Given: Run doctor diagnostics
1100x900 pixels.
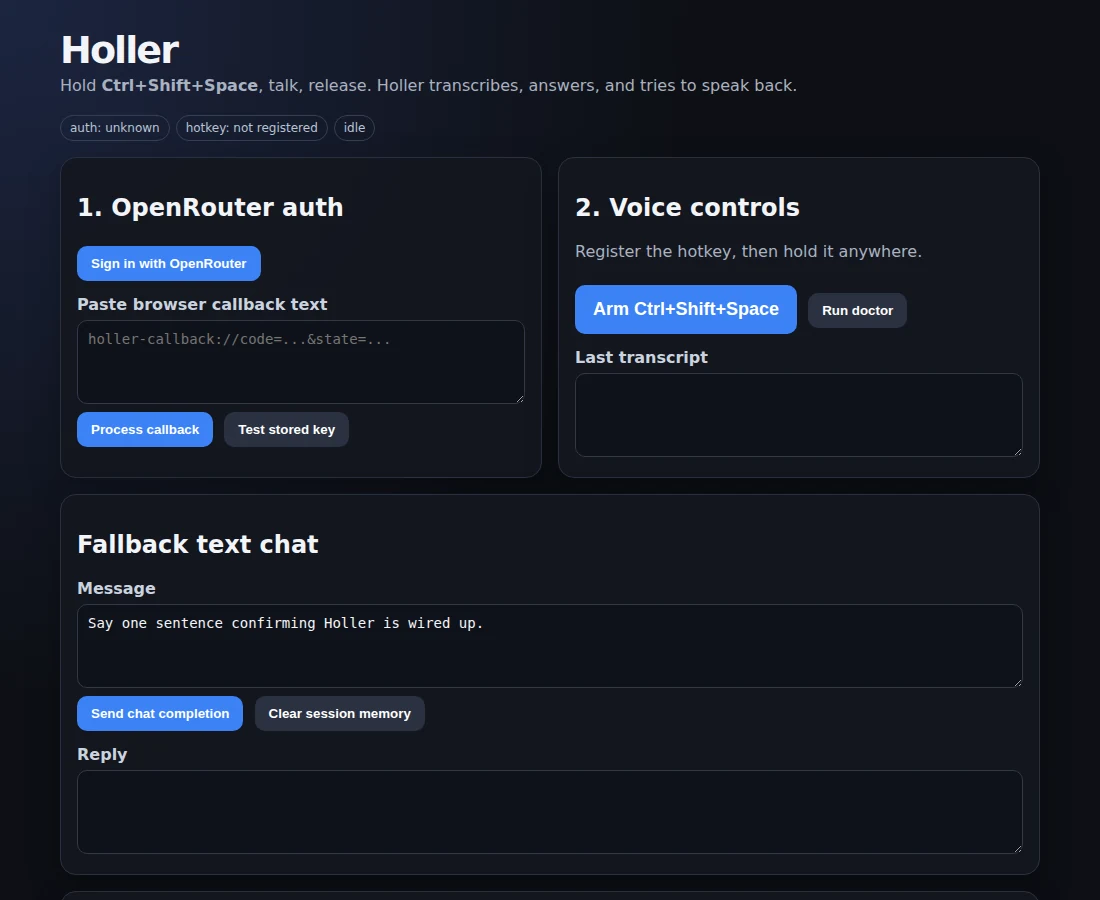Looking at the screenshot, I should (857, 310).
